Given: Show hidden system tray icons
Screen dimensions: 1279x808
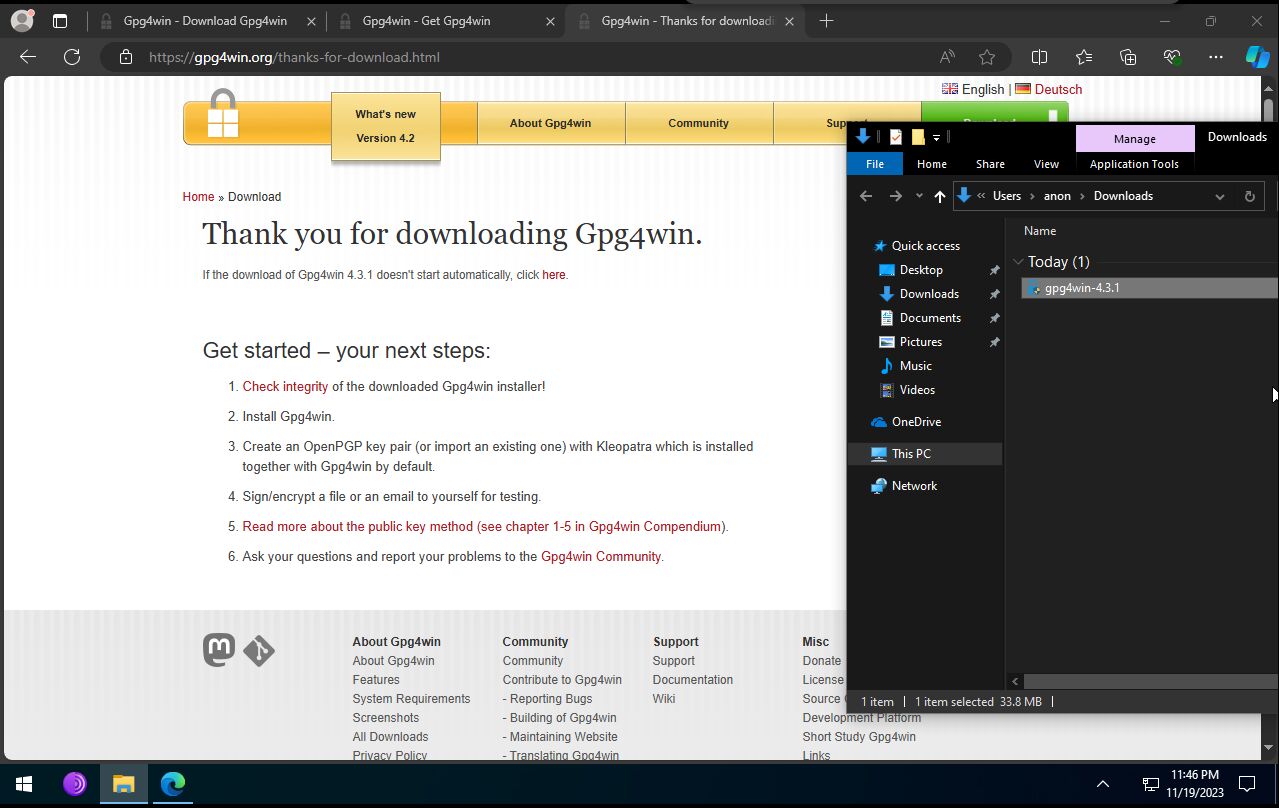Looking at the screenshot, I should click(x=1103, y=784).
